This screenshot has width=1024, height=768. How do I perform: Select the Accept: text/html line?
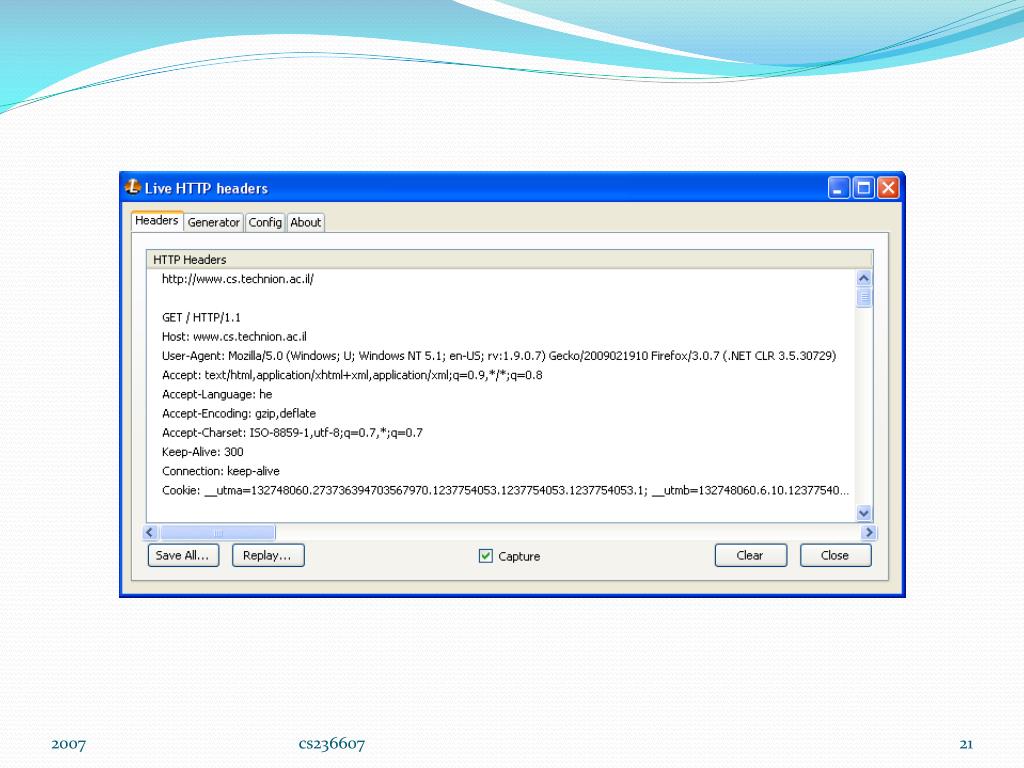tap(352, 375)
